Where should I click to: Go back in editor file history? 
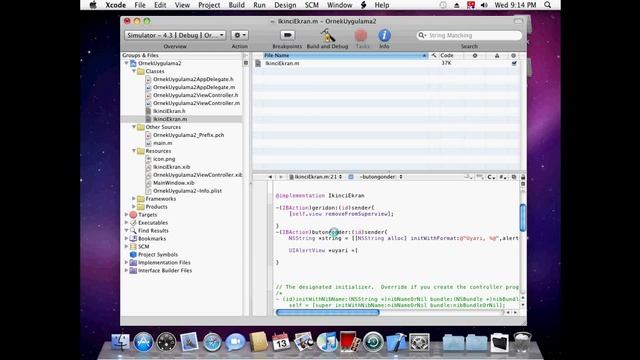tap(270, 177)
